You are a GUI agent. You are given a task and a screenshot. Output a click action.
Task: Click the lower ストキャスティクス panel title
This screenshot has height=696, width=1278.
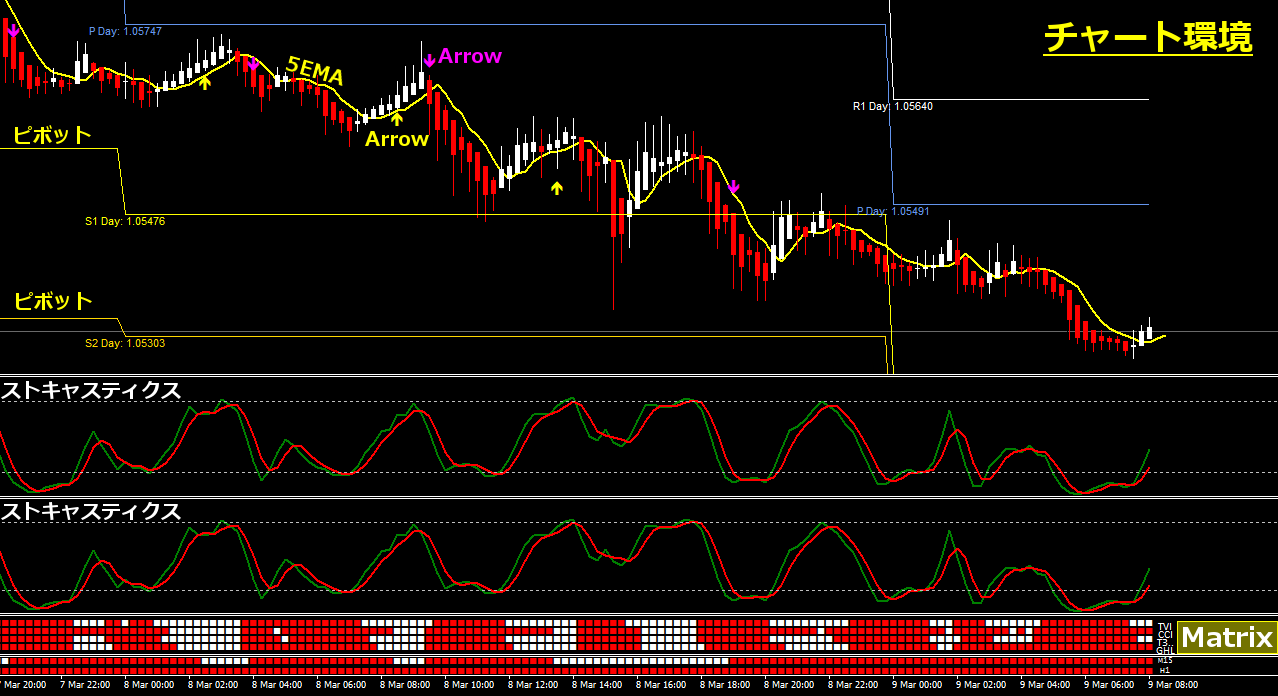point(91,511)
